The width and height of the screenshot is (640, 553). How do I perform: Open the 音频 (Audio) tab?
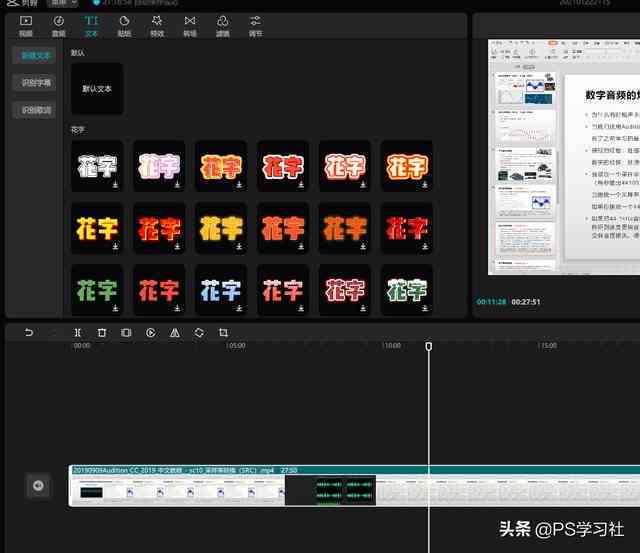[59, 27]
